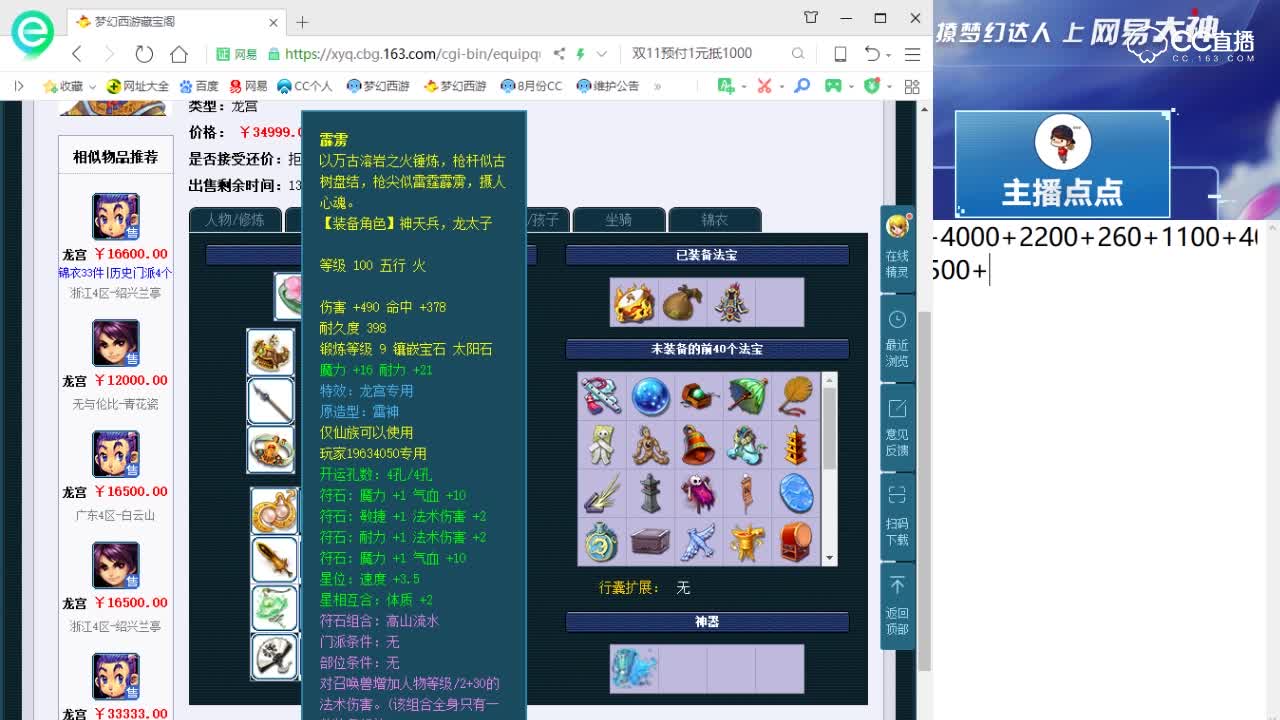Open the 8月份CC bookmark
This screenshot has width=1280, height=720.
click(x=532, y=86)
